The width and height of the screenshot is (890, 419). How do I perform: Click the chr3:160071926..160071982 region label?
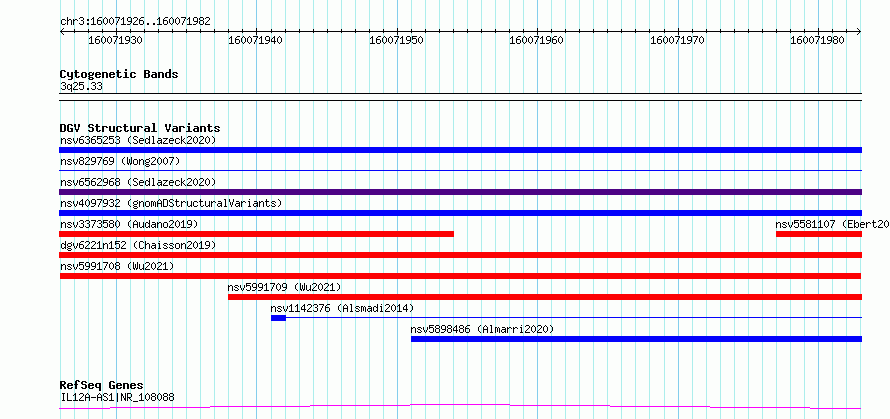(135, 22)
